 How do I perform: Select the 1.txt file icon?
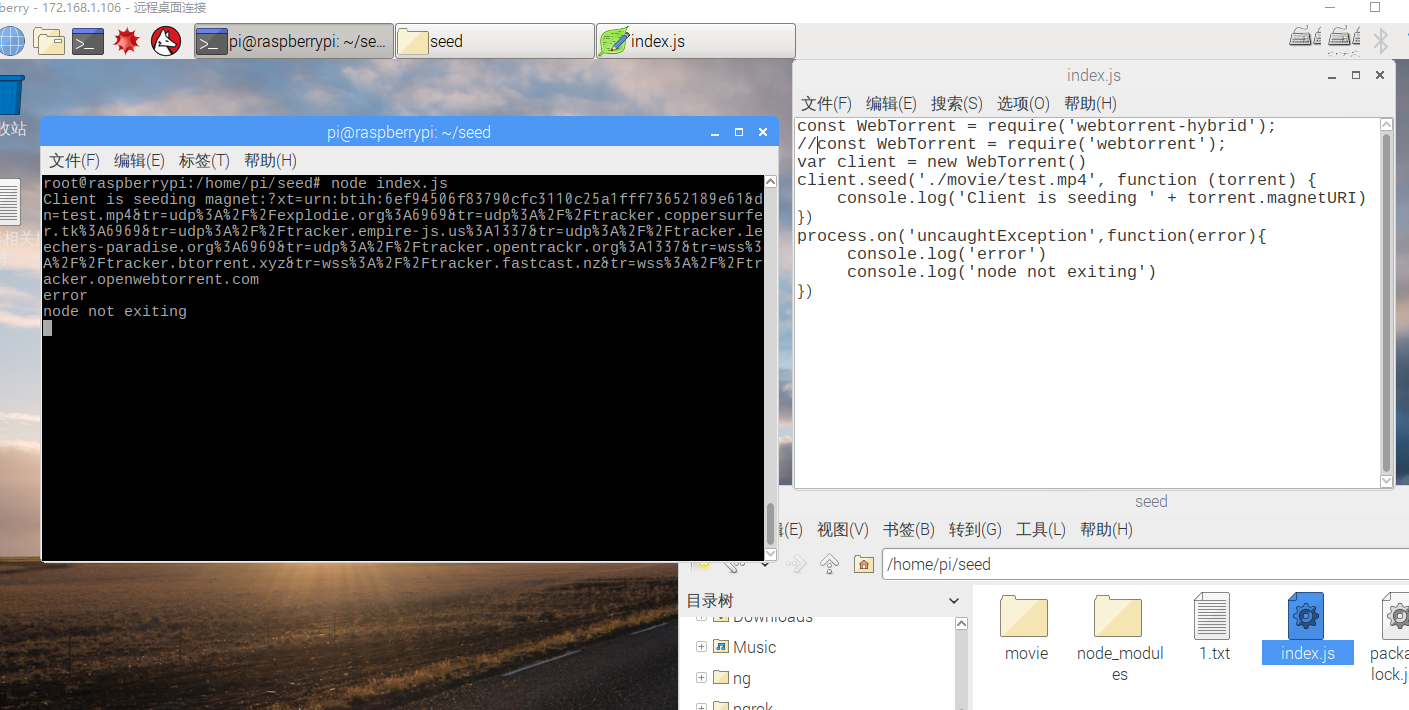[1212, 616]
